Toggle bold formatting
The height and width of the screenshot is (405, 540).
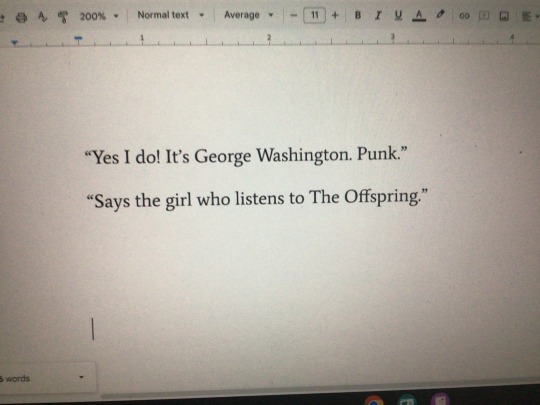click(358, 15)
